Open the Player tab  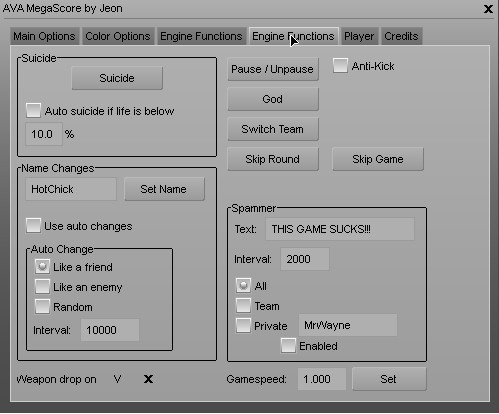(x=359, y=36)
